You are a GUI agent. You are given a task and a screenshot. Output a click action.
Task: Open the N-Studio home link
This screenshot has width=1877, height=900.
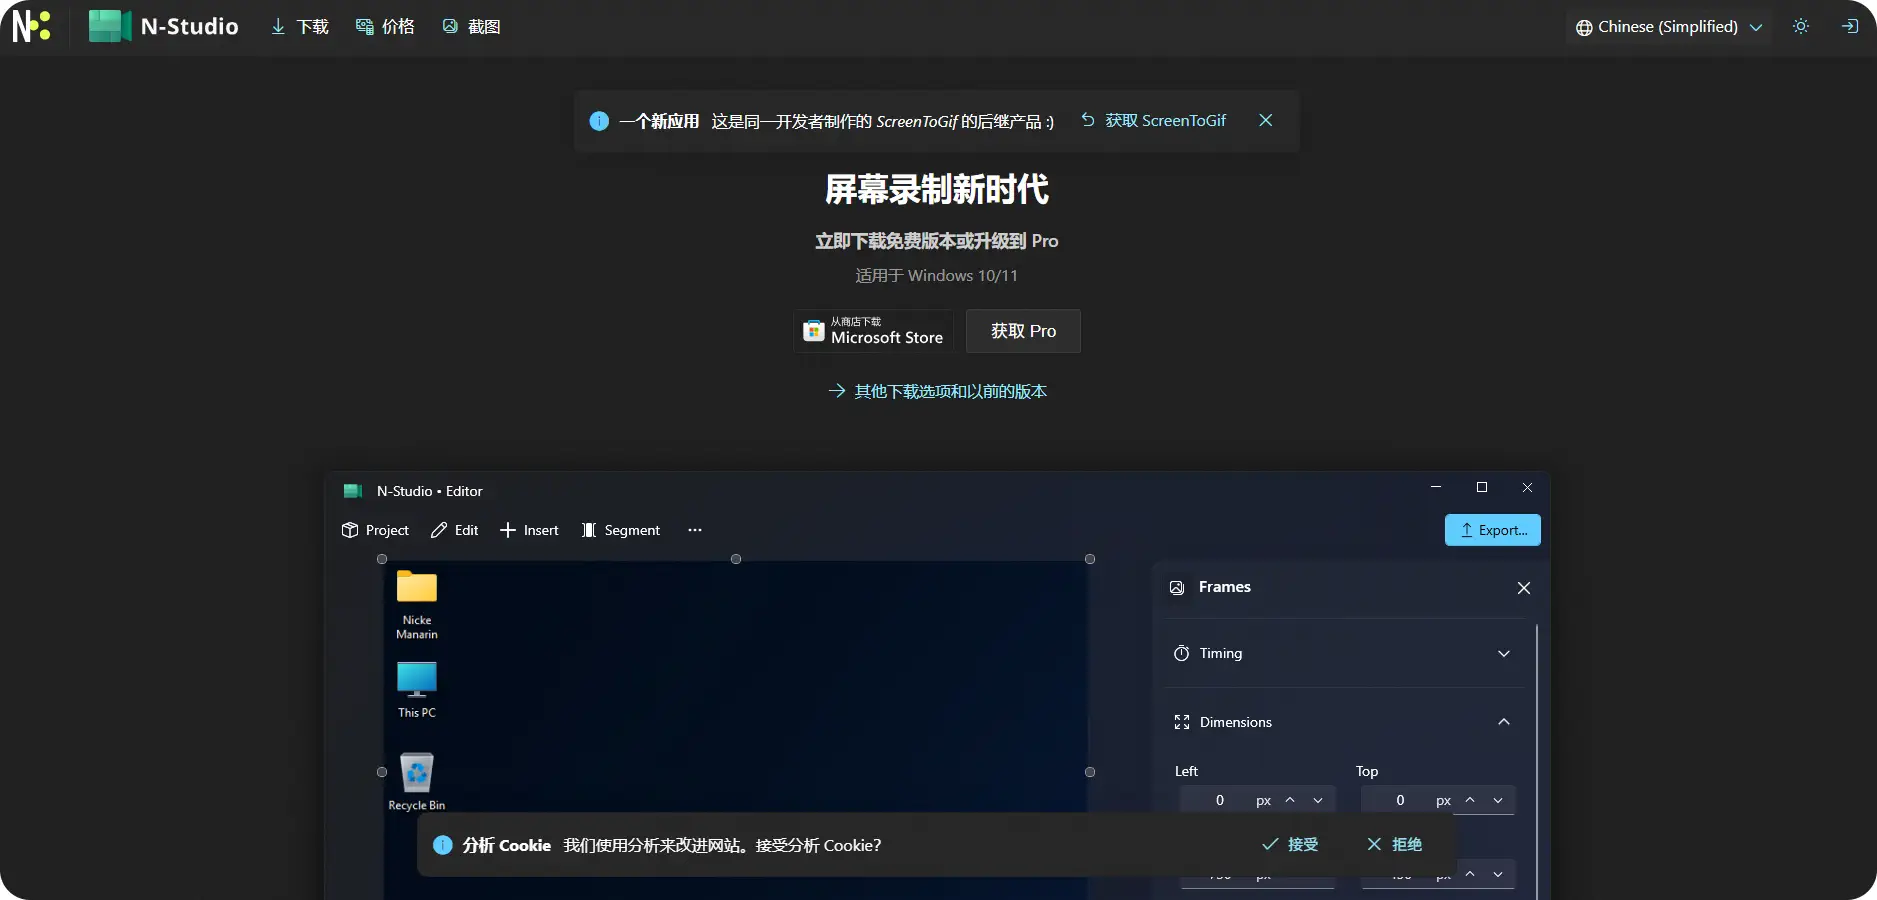click(x=164, y=26)
